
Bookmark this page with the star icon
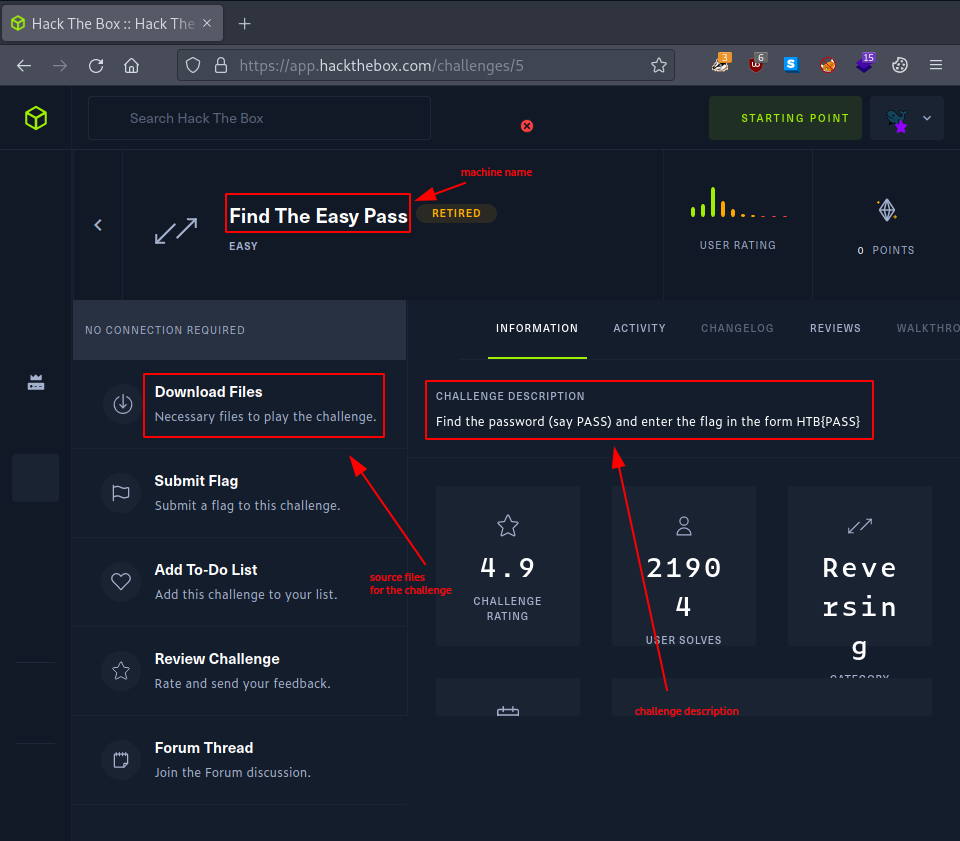(658, 66)
